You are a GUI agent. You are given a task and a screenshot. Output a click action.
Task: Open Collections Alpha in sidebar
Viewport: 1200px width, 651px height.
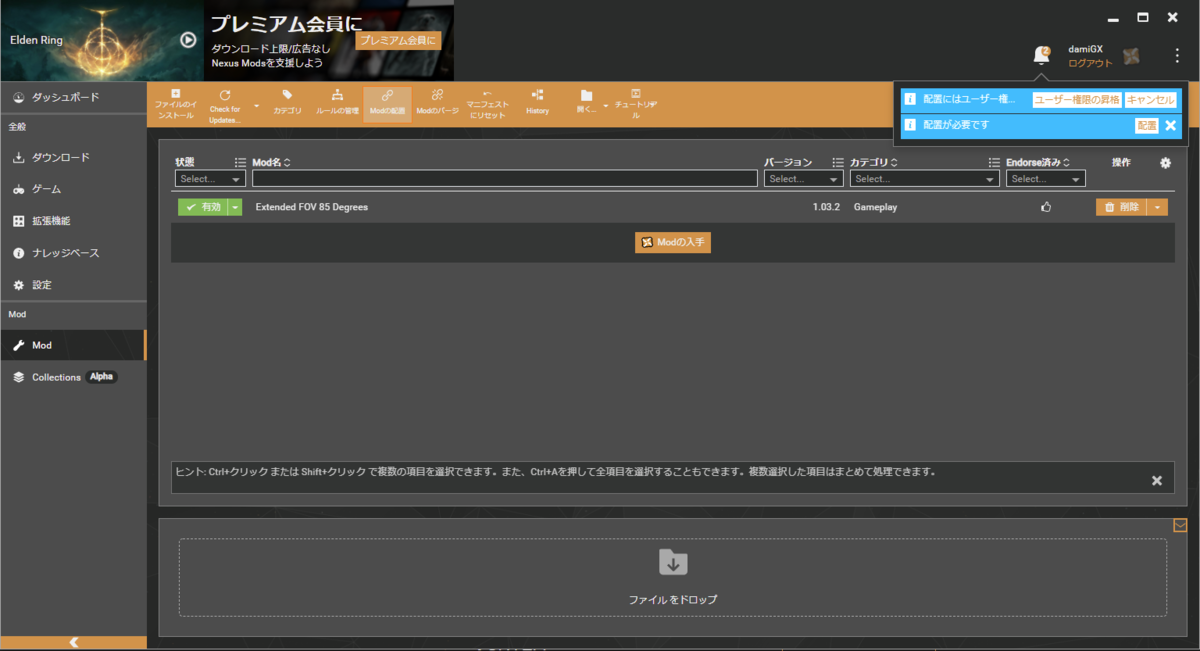pos(73,377)
